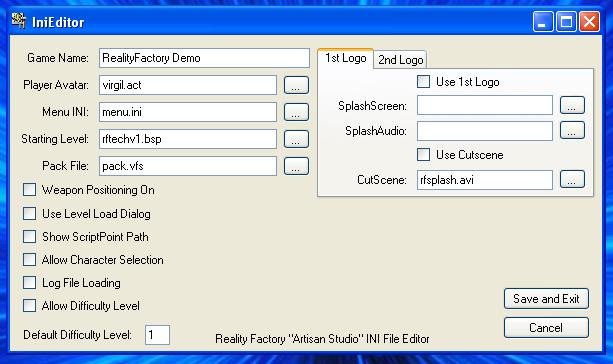Click the Pack File field pack.vfs
The width and height of the screenshot is (613, 364).
coord(188,166)
